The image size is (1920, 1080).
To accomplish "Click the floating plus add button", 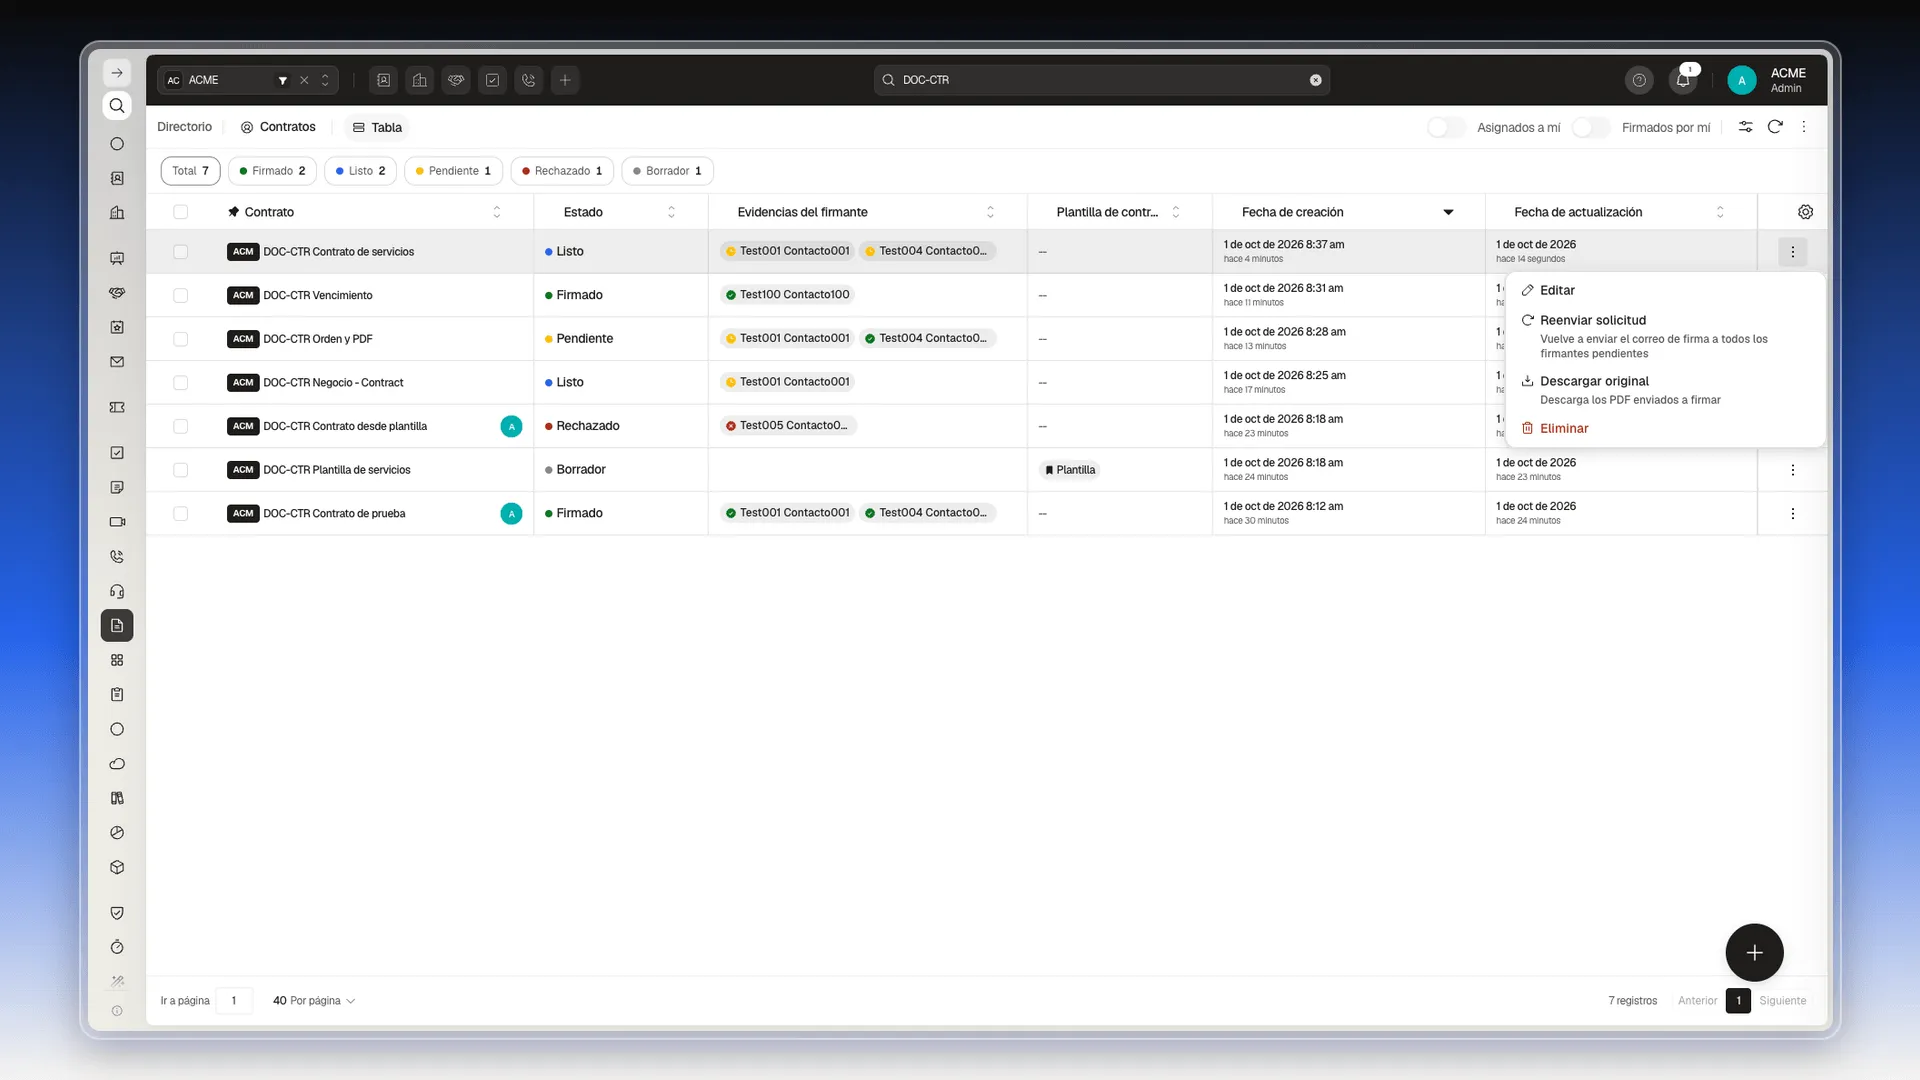I will (1754, 952).
